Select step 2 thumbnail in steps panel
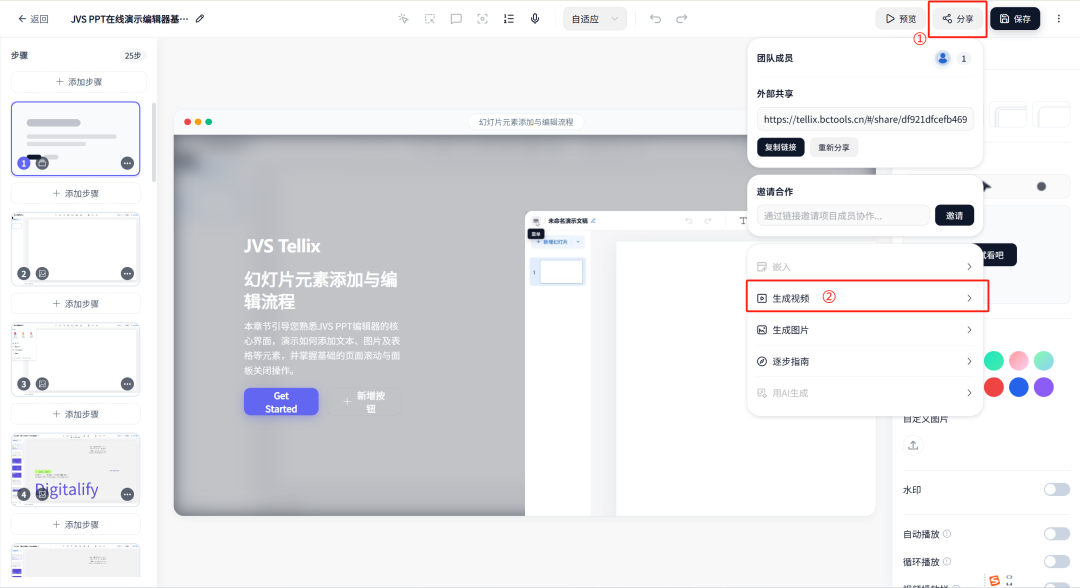The width and height of the screenshot is (1080, 588). (x=76, y=249)
